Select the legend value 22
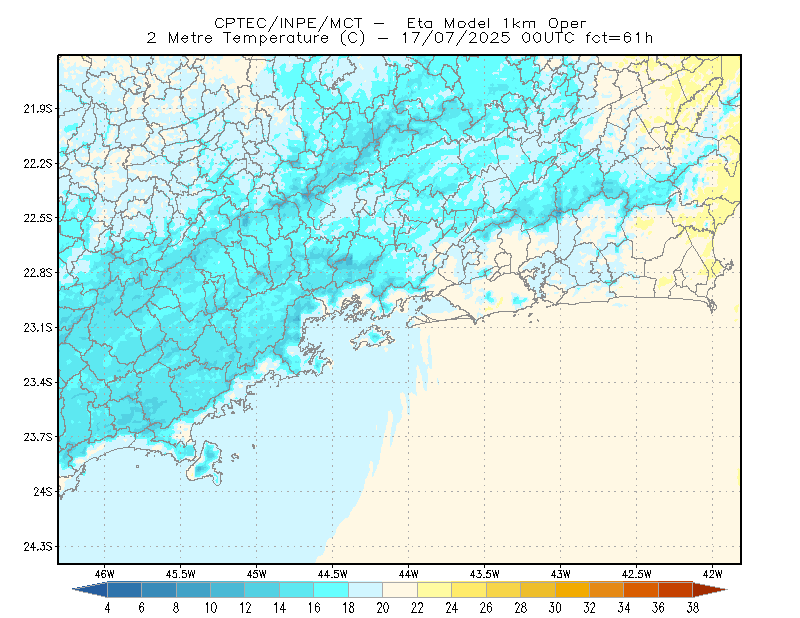Viewport: 800px width, 618px height. pyautogui.click(x=417, y=608)
